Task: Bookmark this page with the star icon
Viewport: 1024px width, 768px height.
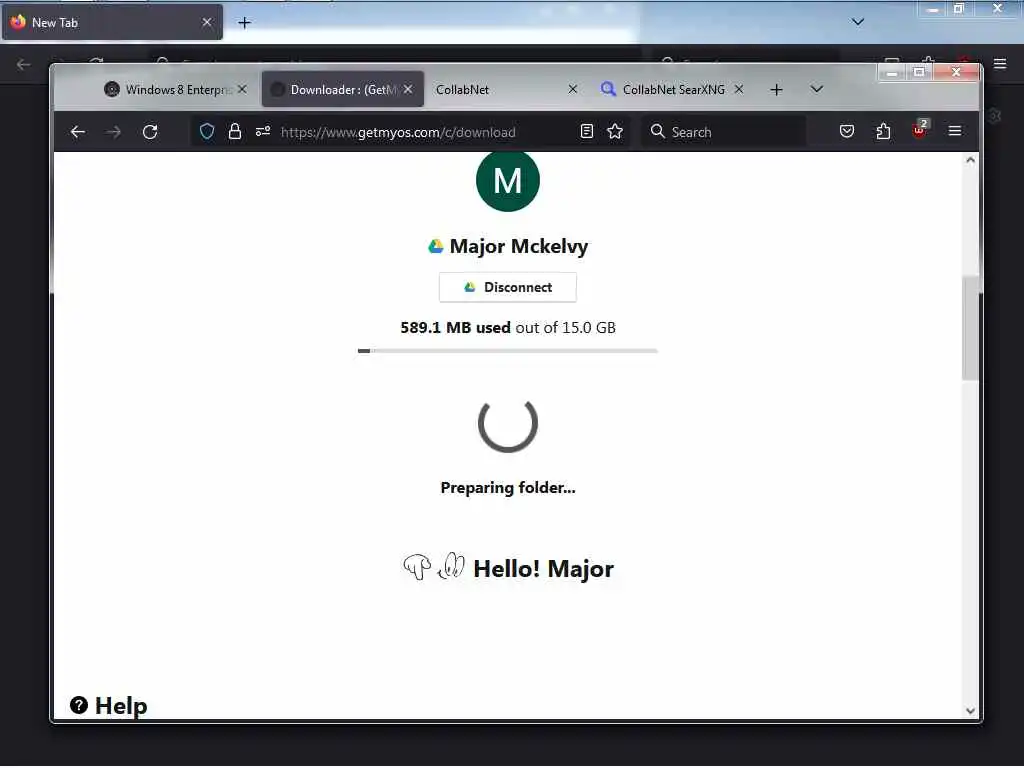Action: click(615, 132)
